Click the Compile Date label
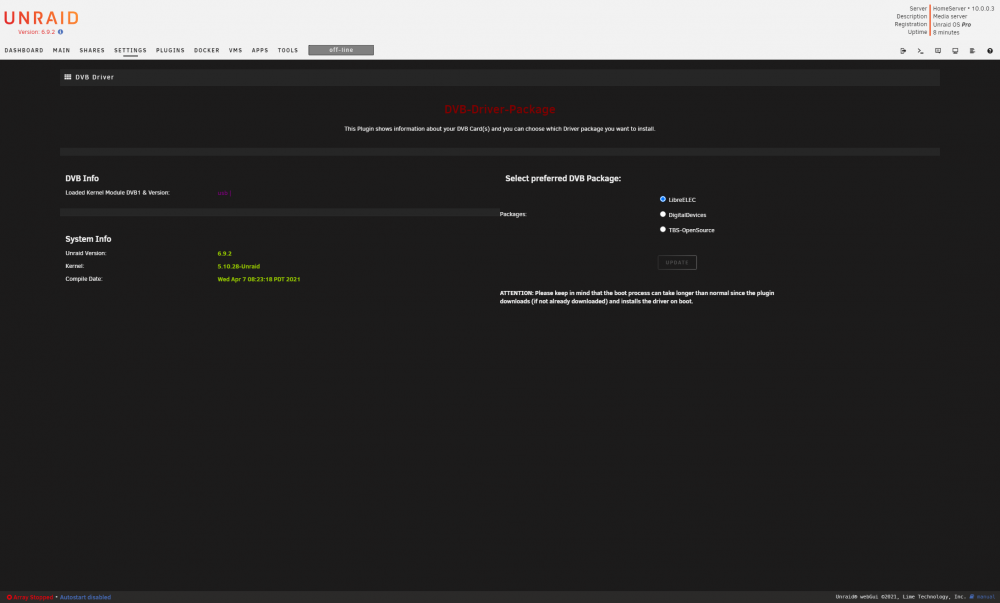 [84, 279]
